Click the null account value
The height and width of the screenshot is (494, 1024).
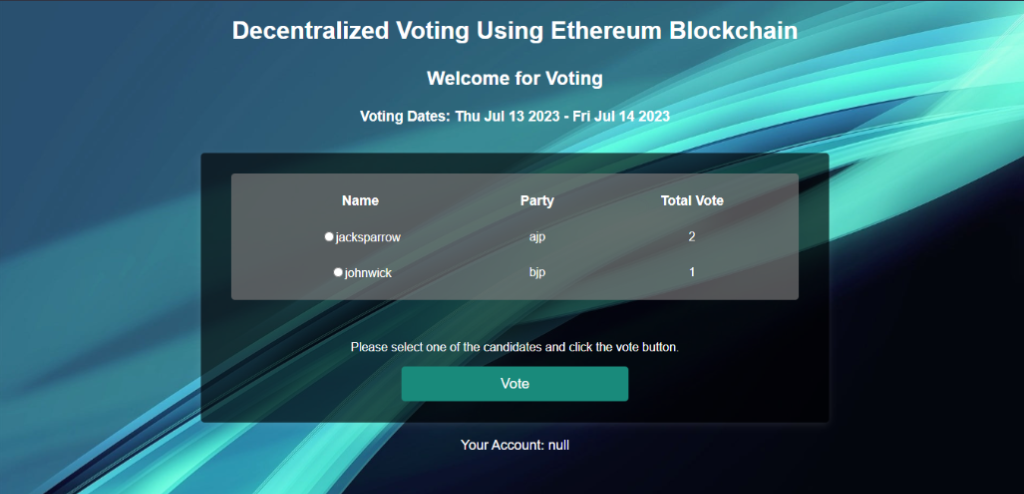(556, 444)
